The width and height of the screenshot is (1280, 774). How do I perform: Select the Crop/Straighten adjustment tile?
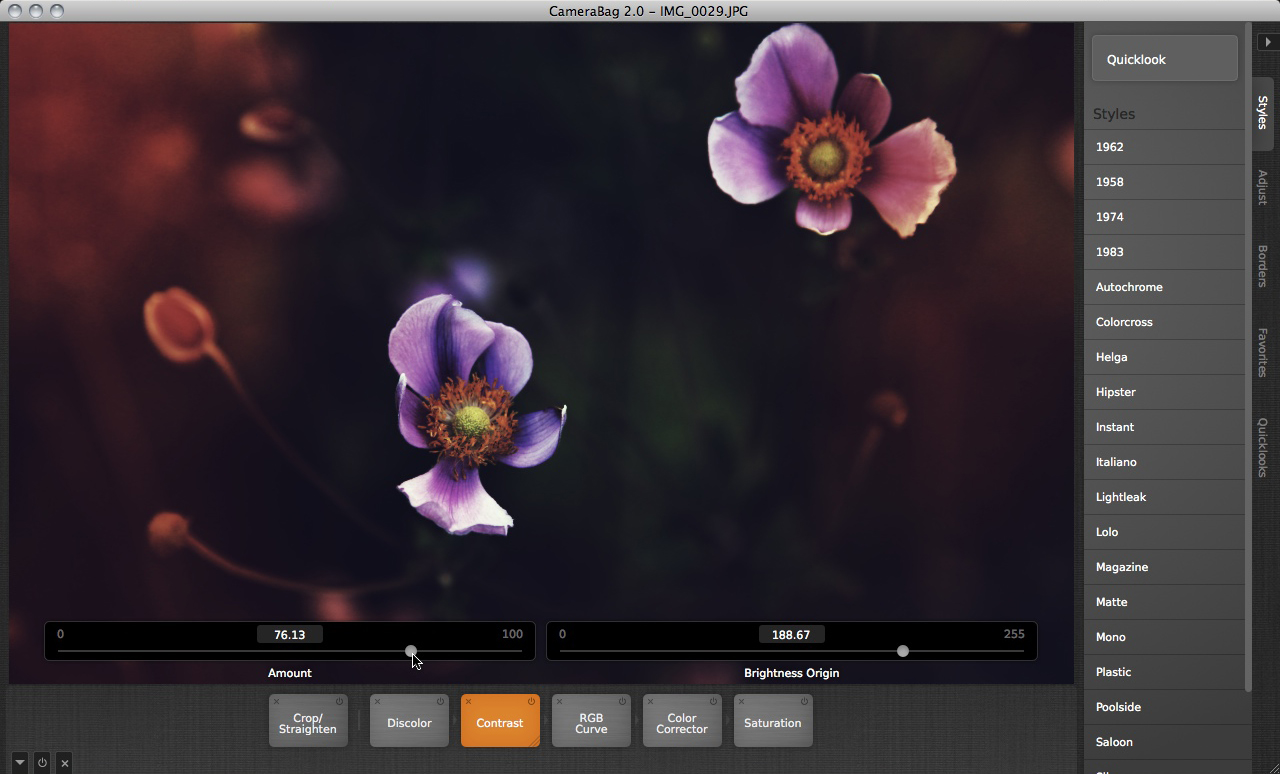308,721
